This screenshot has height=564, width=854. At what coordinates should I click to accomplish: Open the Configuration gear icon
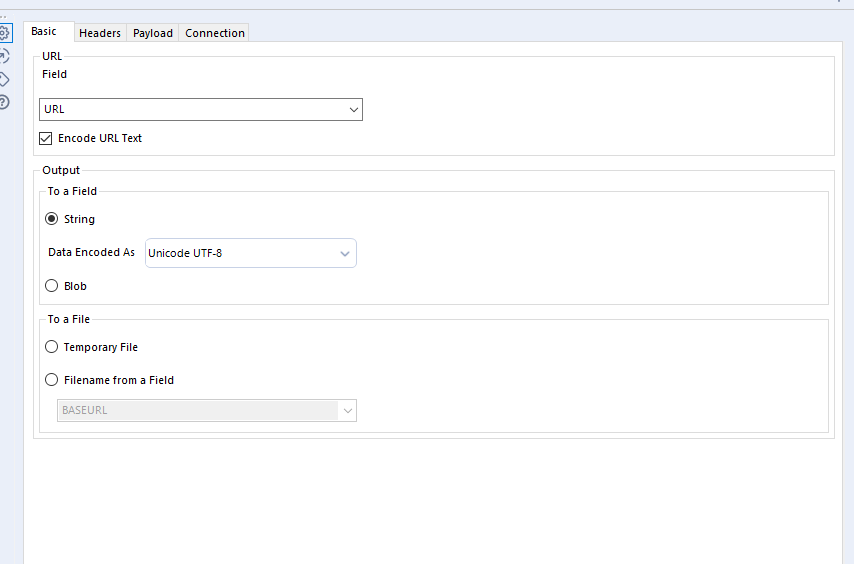5,33
